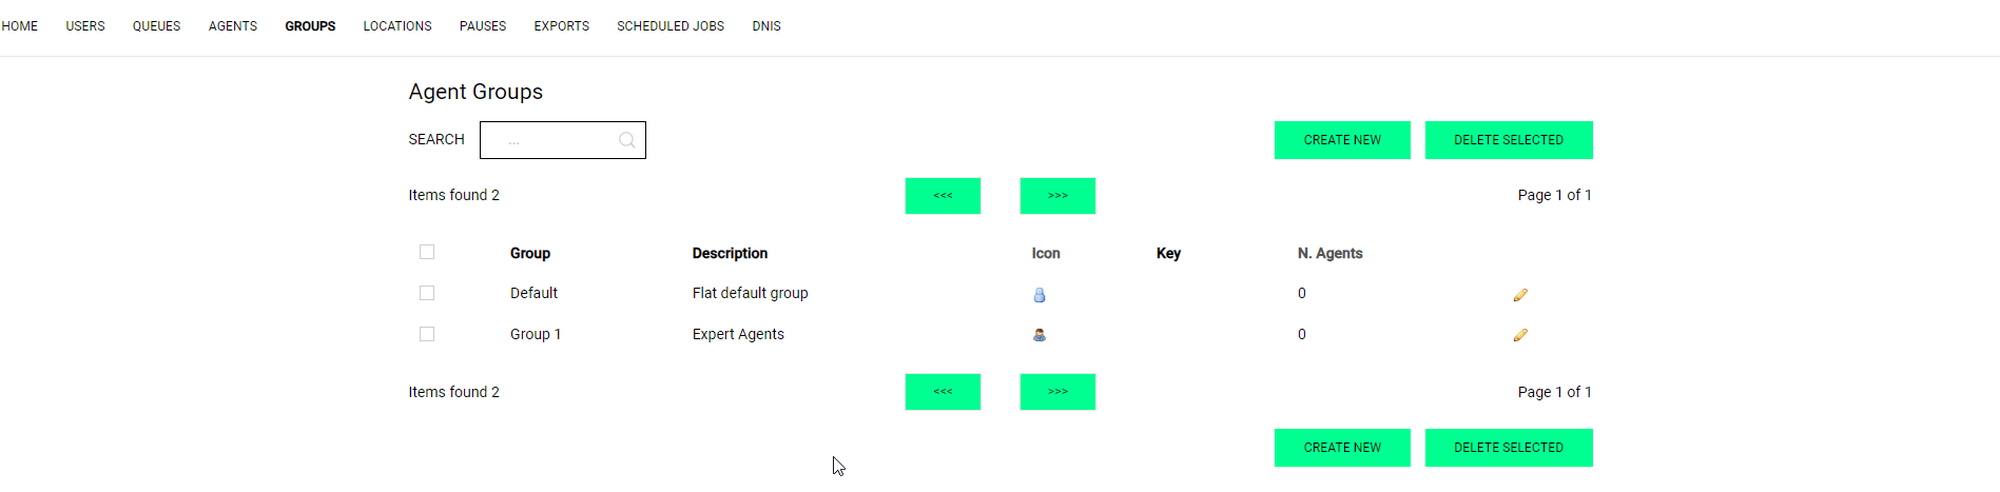Sort by the Description column header
The image size is (2000, 492).
coord(730,253)
